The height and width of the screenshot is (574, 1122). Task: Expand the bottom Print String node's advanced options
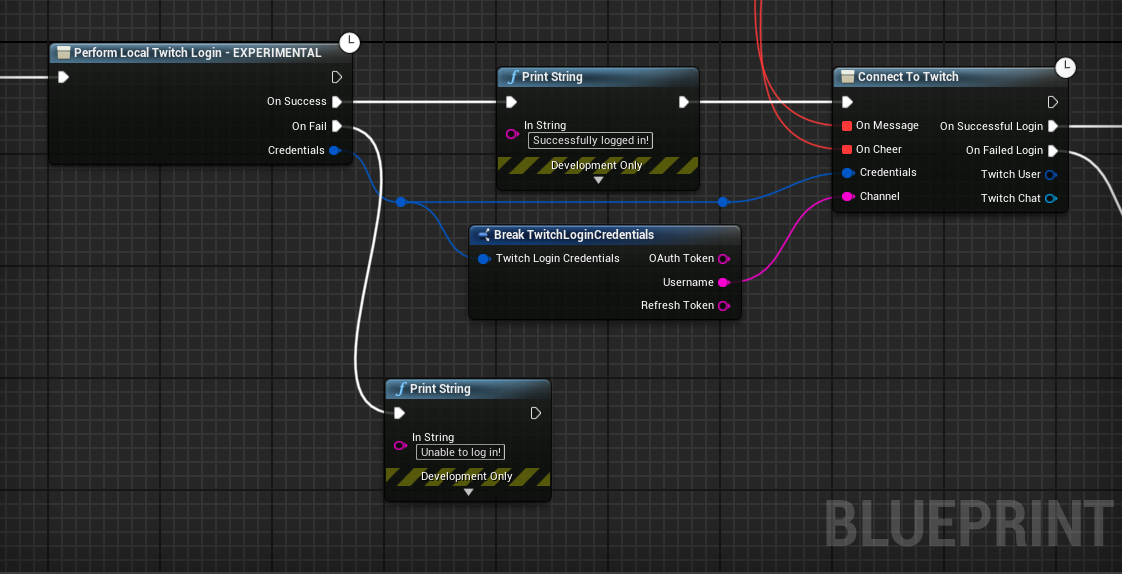[468, 492]
